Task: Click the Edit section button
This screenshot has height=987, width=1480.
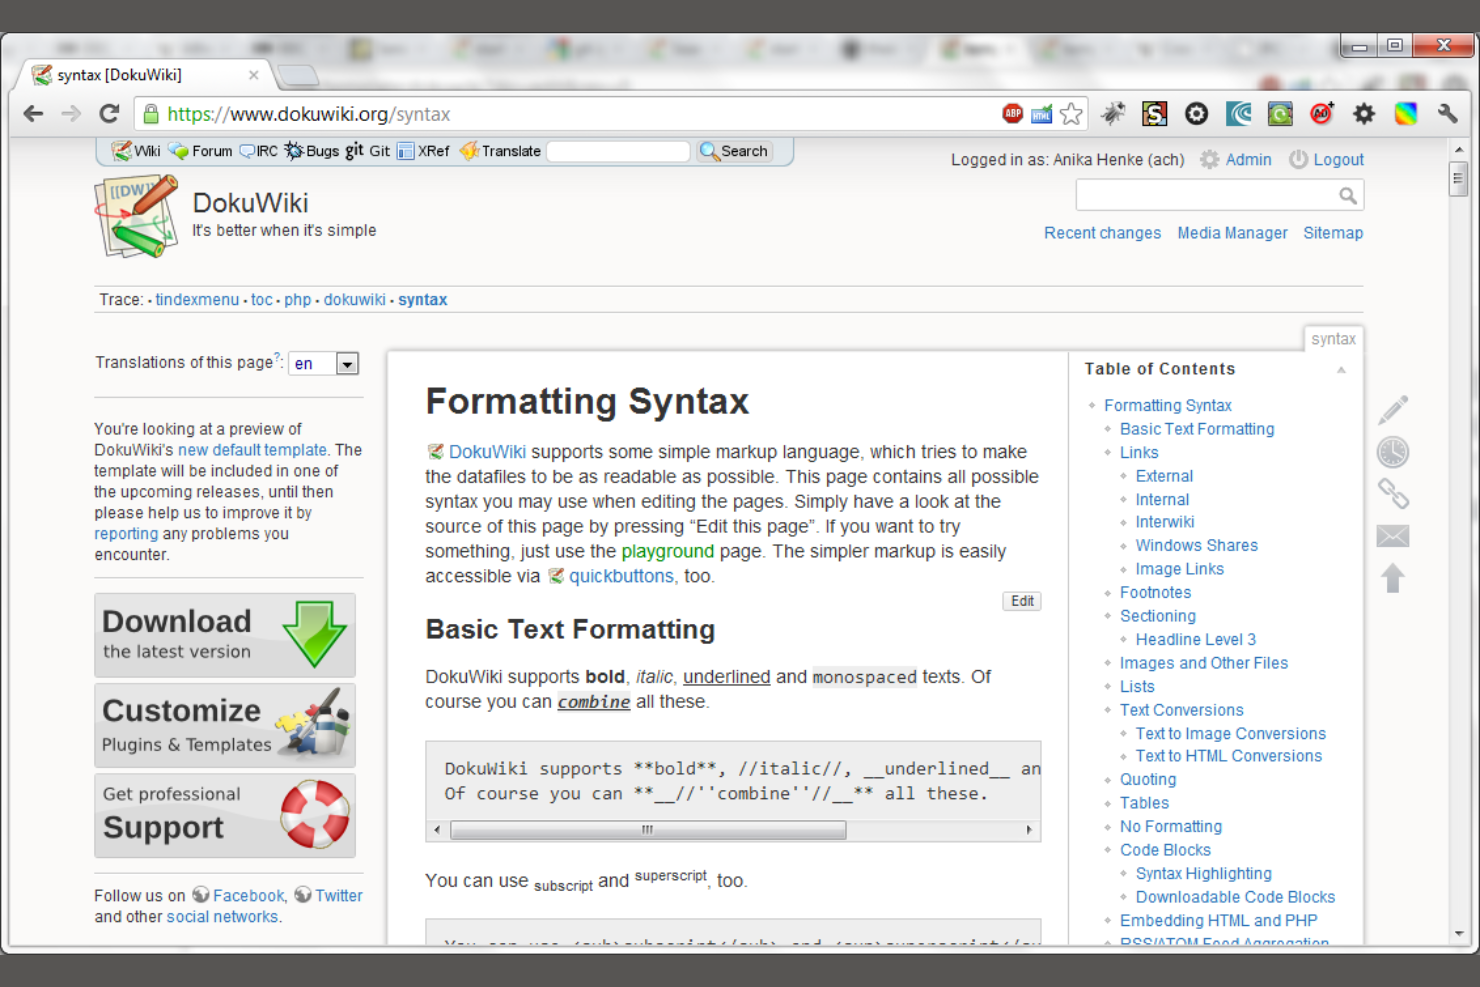Action: pyautogui.click(x=1021, y=600)
